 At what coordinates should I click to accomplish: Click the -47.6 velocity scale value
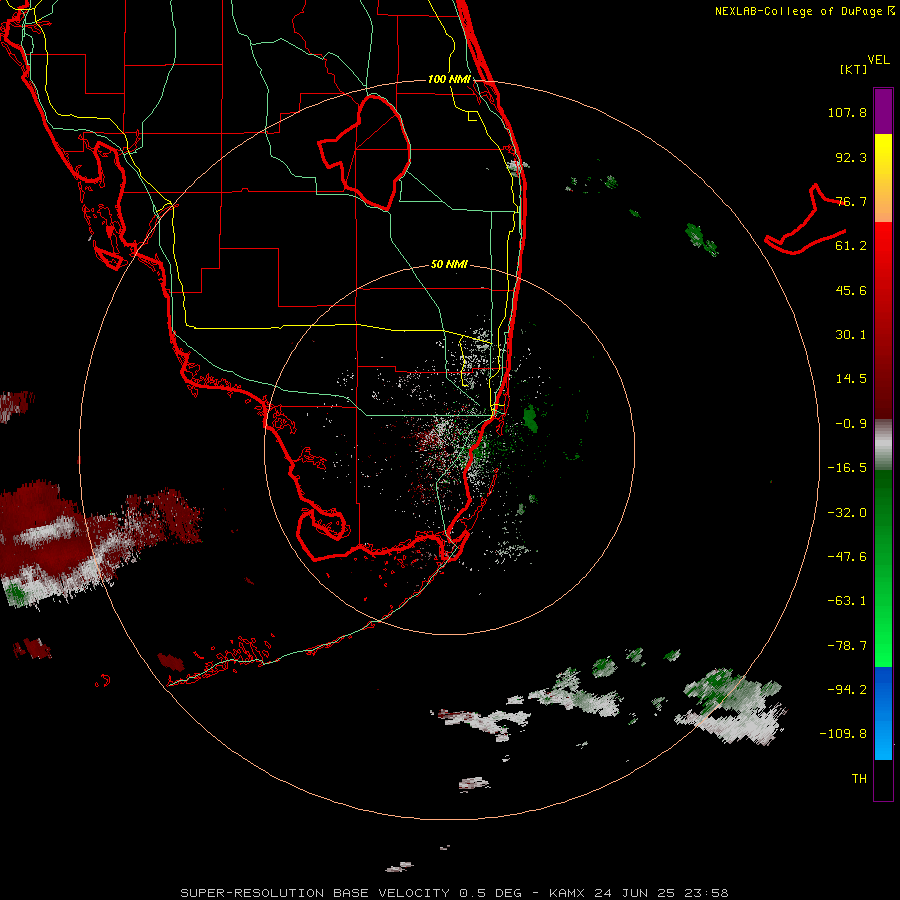coord(847,557)
